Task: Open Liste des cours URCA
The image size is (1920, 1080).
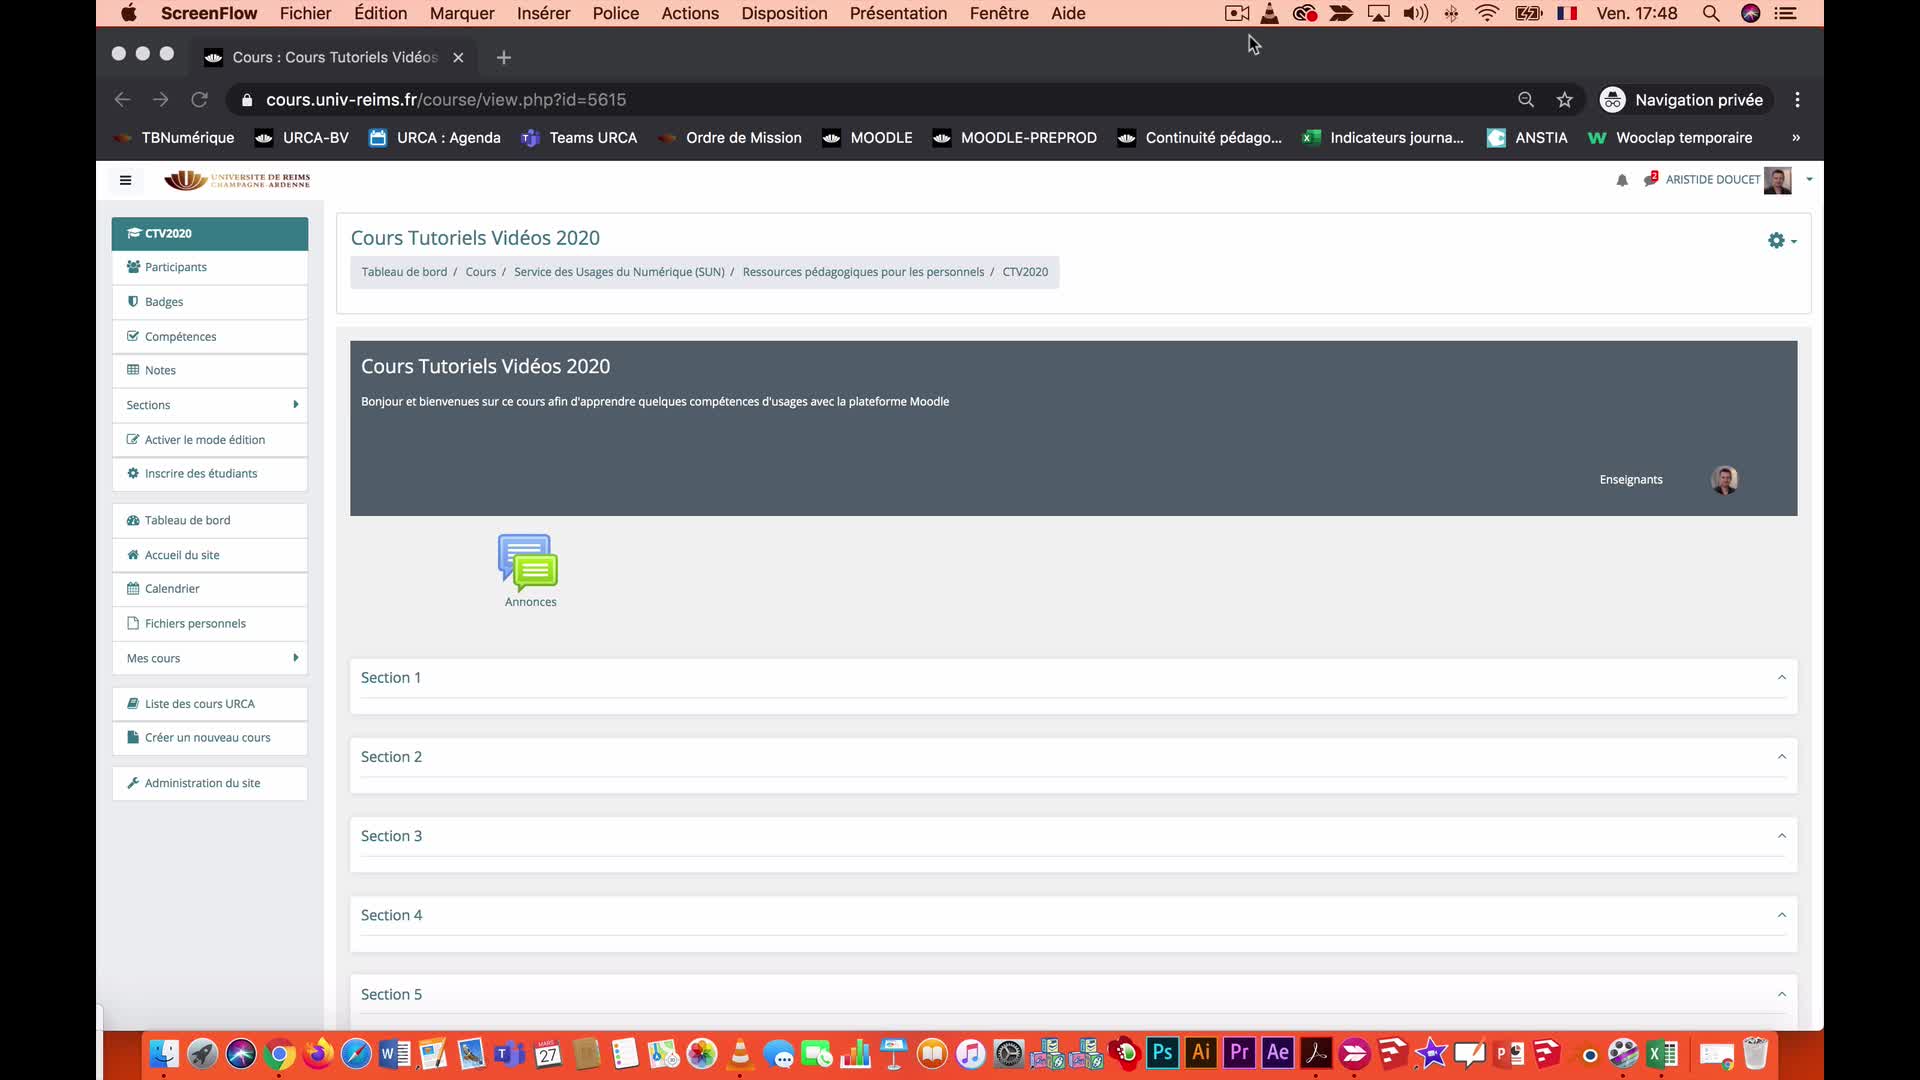Action: (x=210, y=704)
